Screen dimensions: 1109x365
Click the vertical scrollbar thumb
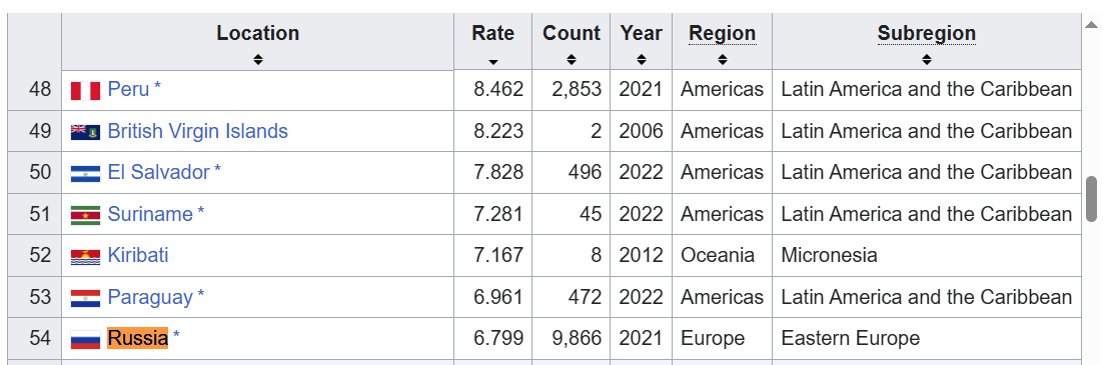pos(1092,199)
